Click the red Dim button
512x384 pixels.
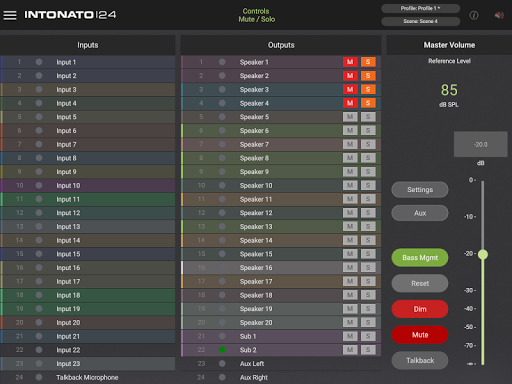coord(420,309)
